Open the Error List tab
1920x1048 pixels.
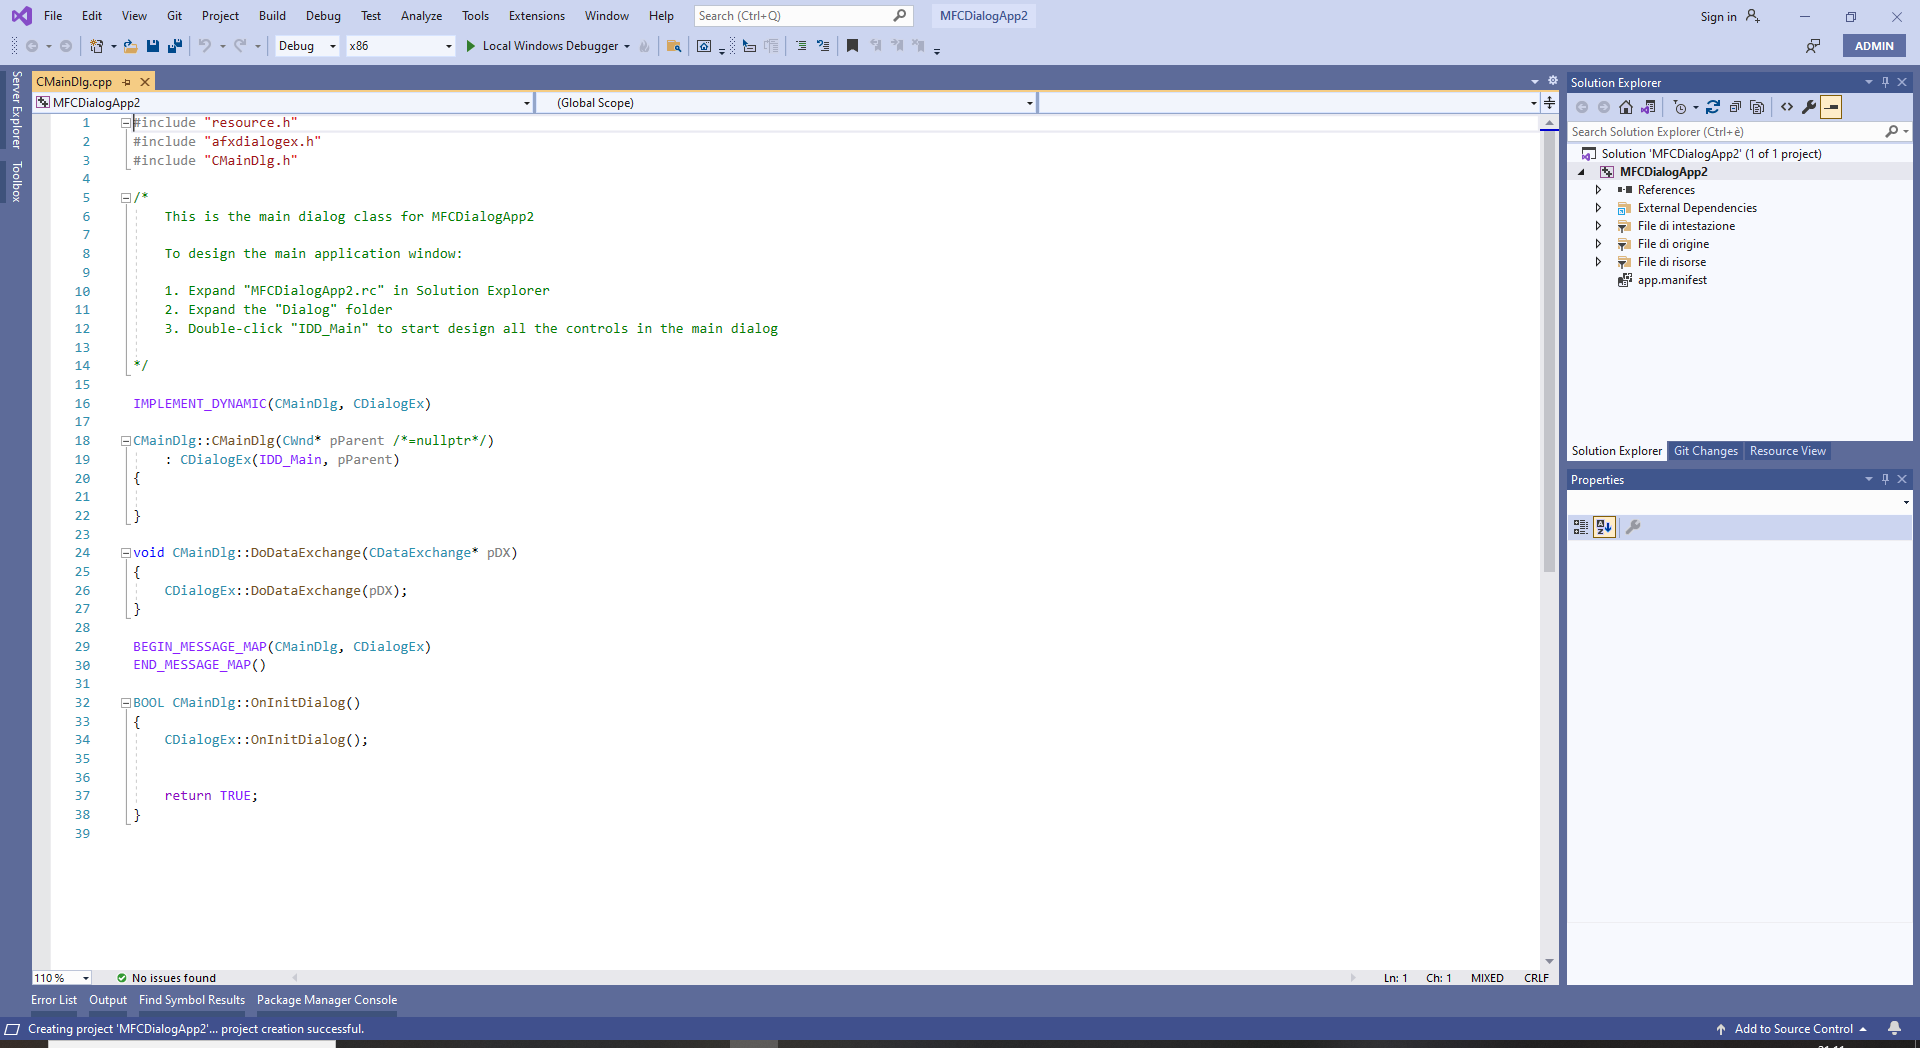point(54,1000)
